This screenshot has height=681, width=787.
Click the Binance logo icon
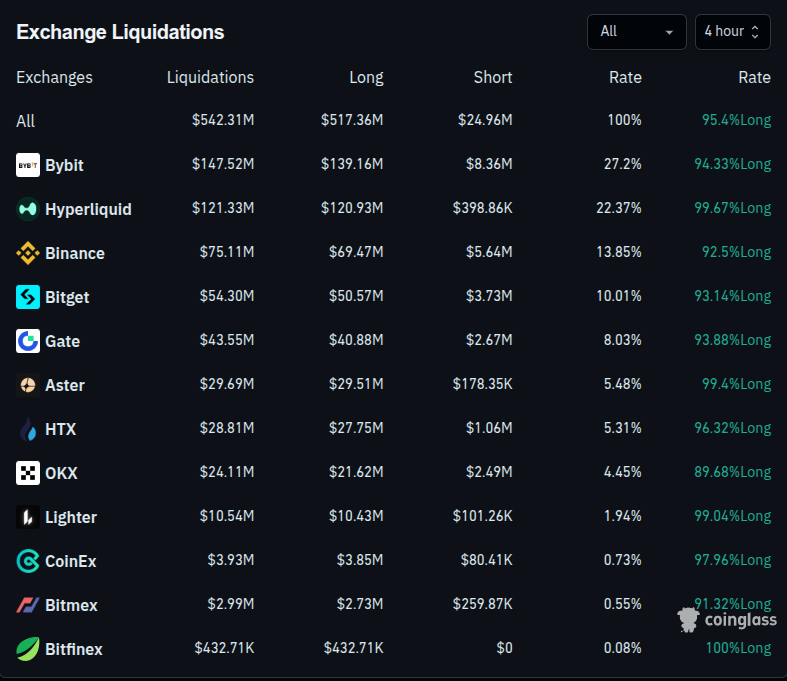click(28, 253)
